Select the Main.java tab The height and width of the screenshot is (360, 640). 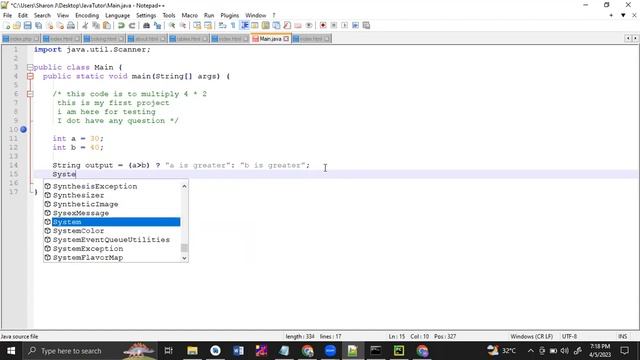pyautogui.click(x=271, y=39)
